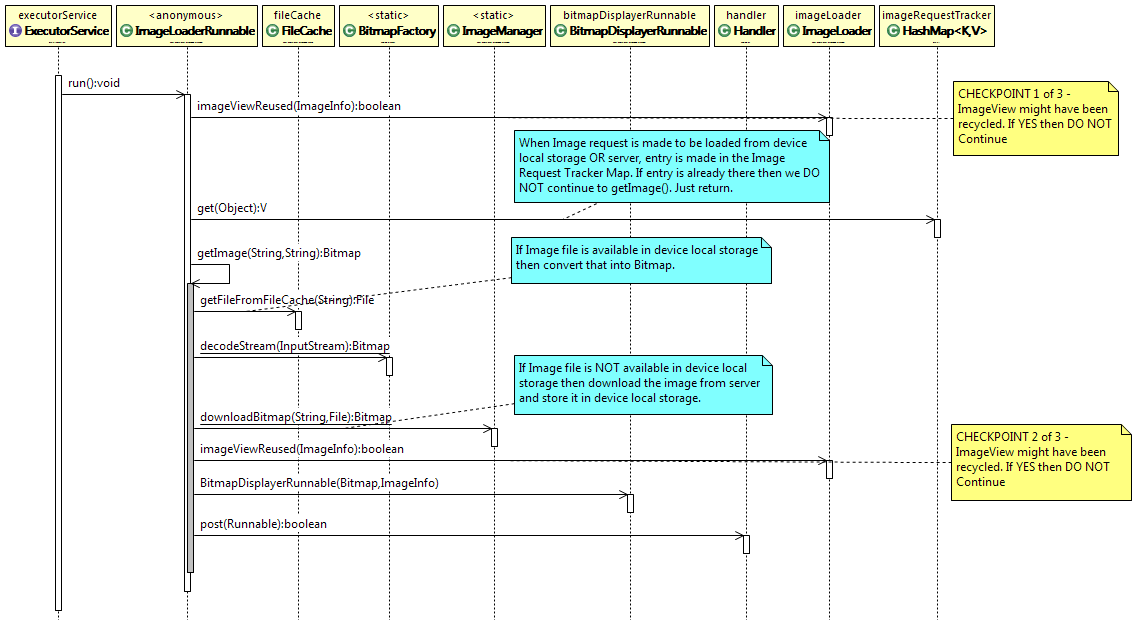The image size is (1141, 620).
Task: Click the Image Request Tracker Map note
Action: tap(671, 165)
